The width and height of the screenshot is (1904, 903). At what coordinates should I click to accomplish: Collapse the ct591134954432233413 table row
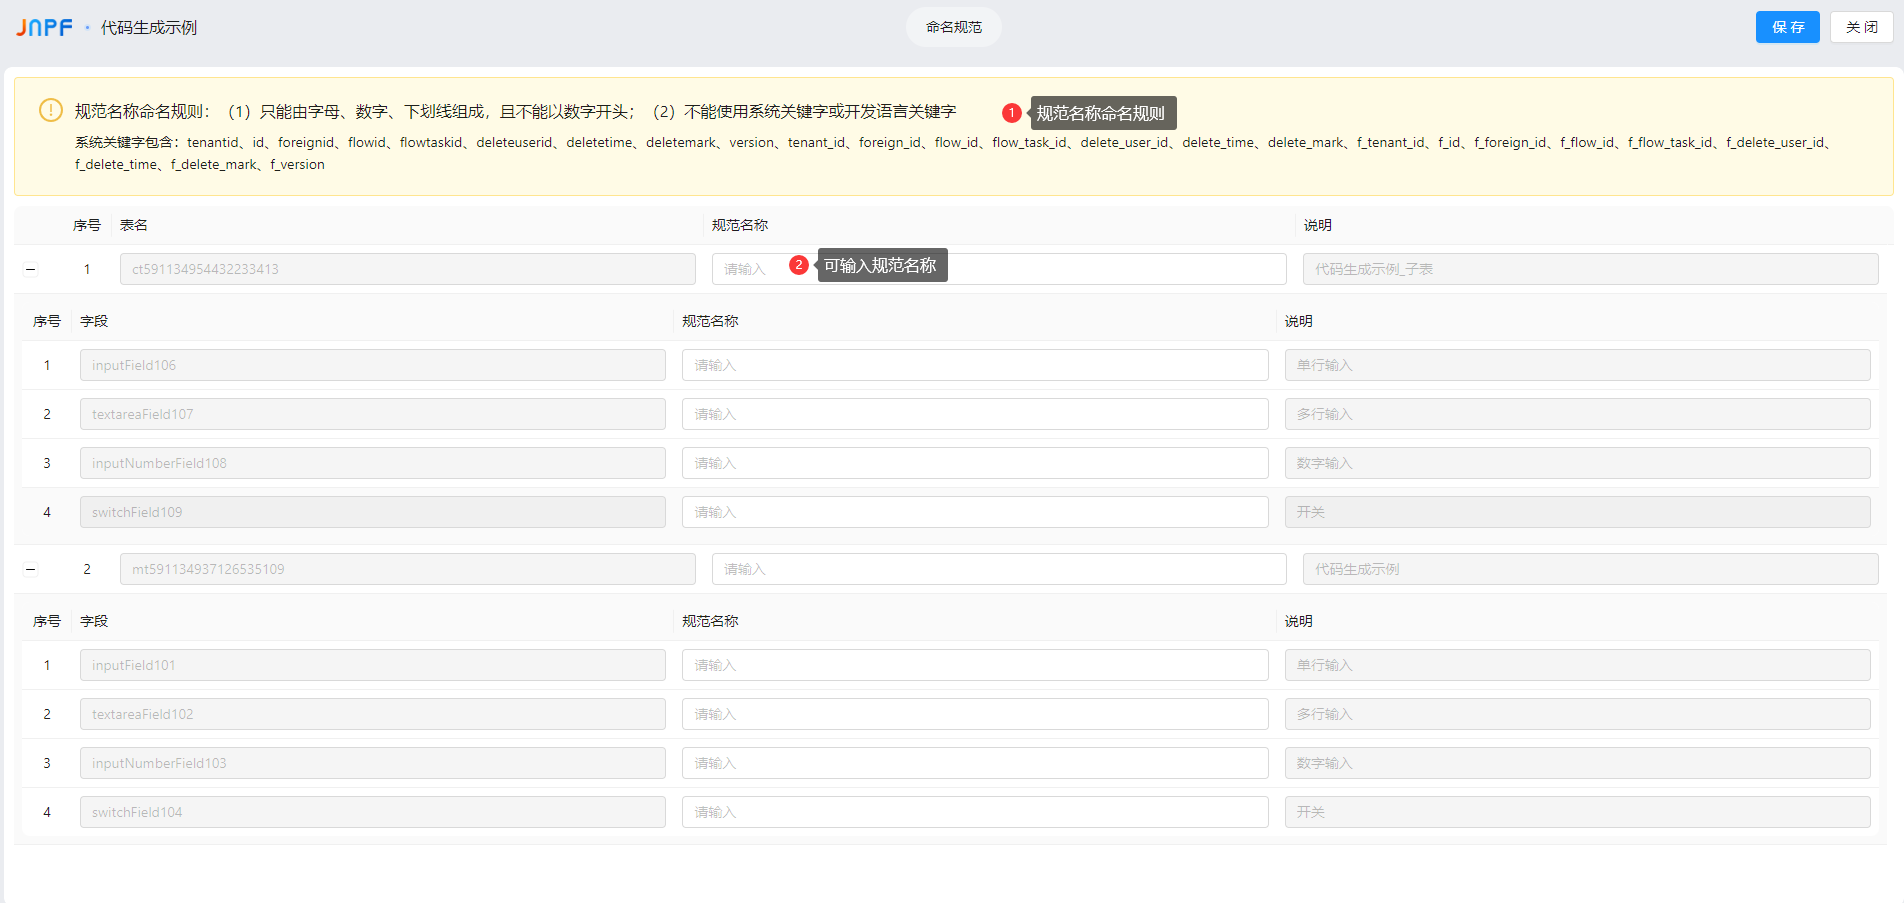31,269
